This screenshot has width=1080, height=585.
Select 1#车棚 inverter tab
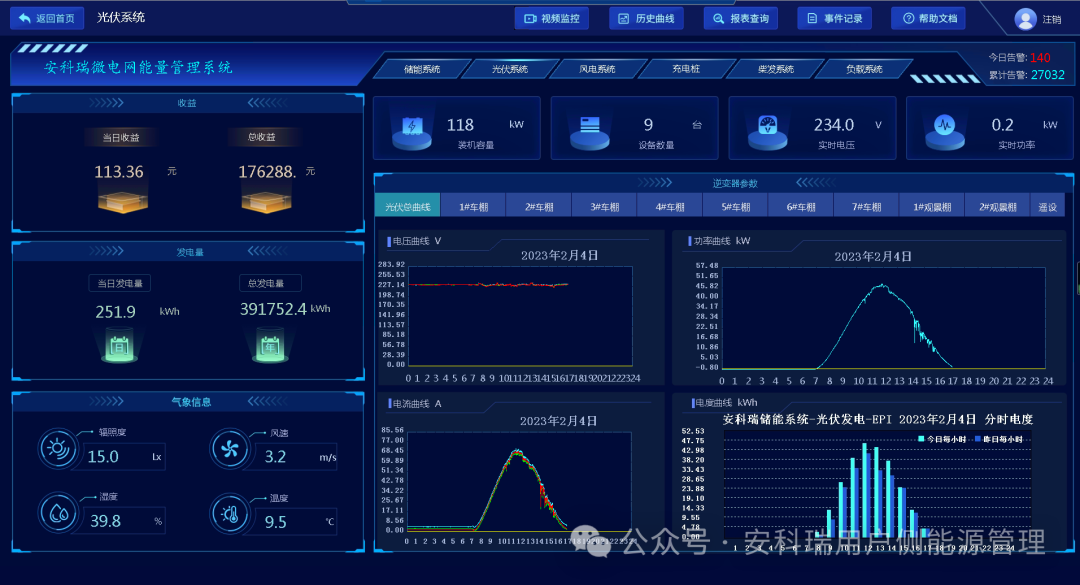pyautogui.click(x=473, y=207)
